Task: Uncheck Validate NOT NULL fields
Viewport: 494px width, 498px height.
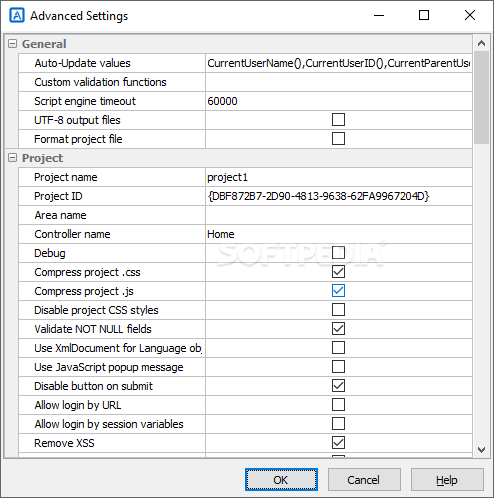Action: click(338, 329)
